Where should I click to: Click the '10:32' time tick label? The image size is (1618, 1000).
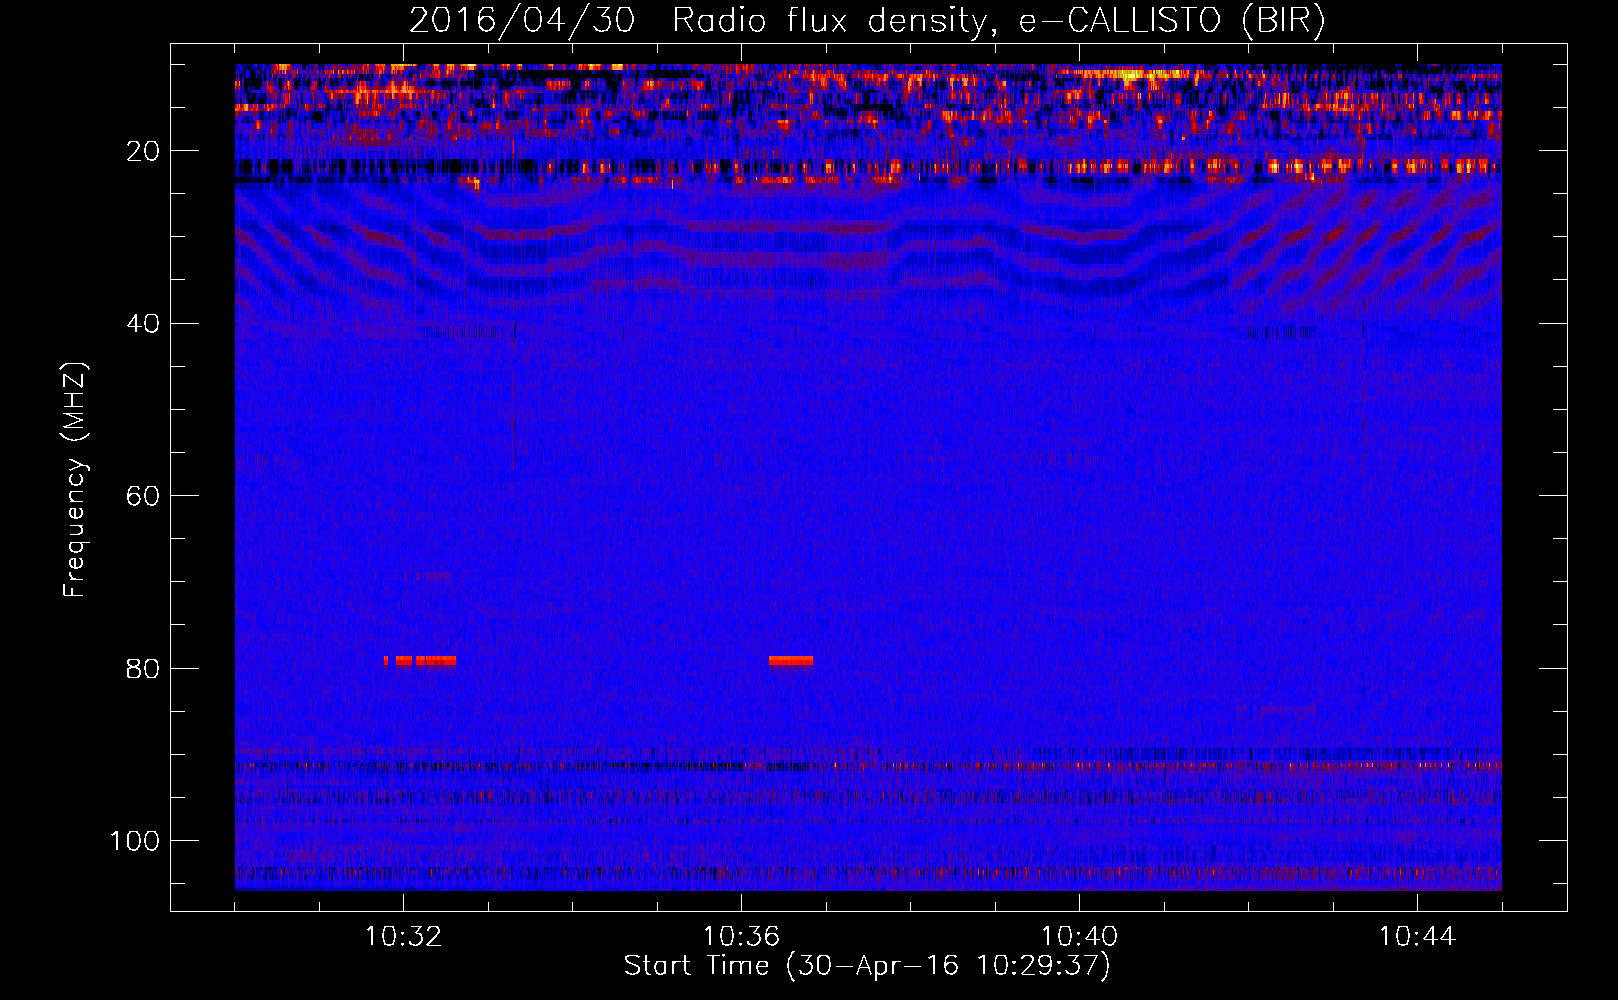pos(404,937)
